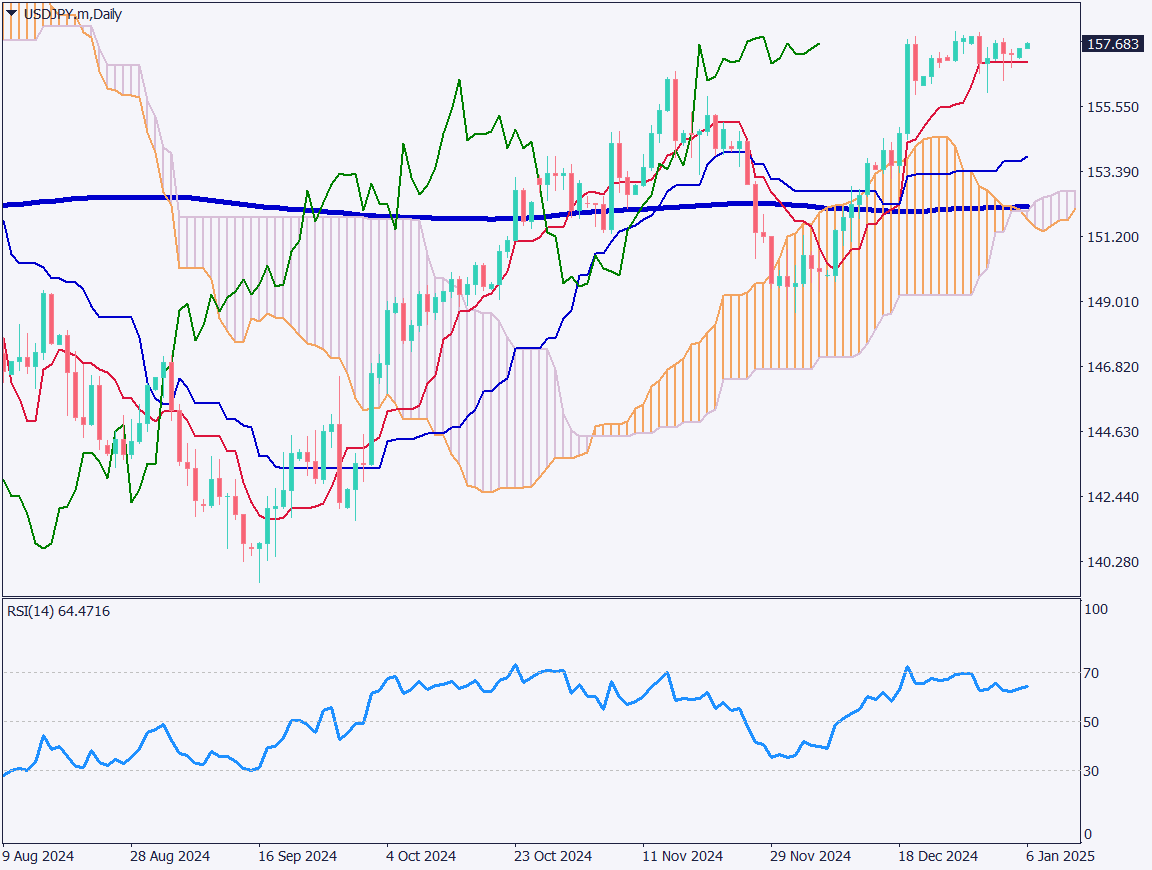Expand the symbol dropdown triangle beside USDJPY
Image resolution: width=1152 pixels, height=870 pixels.
click(9, 15)
